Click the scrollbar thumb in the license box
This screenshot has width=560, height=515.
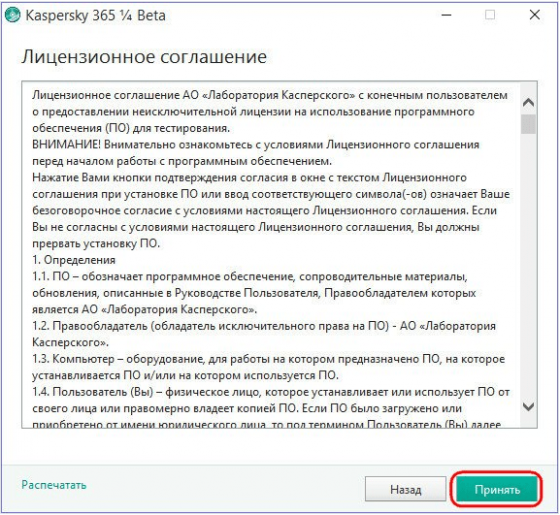(528, 124)
